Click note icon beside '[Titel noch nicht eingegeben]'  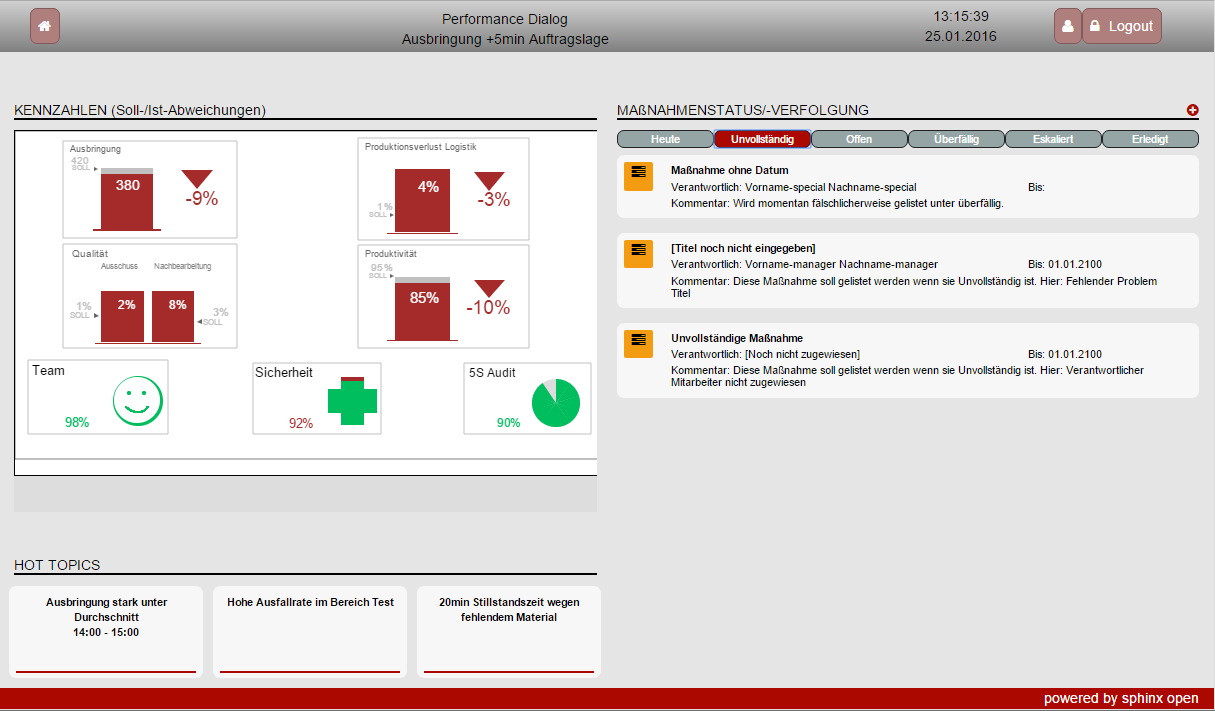(x=638, y=254)
